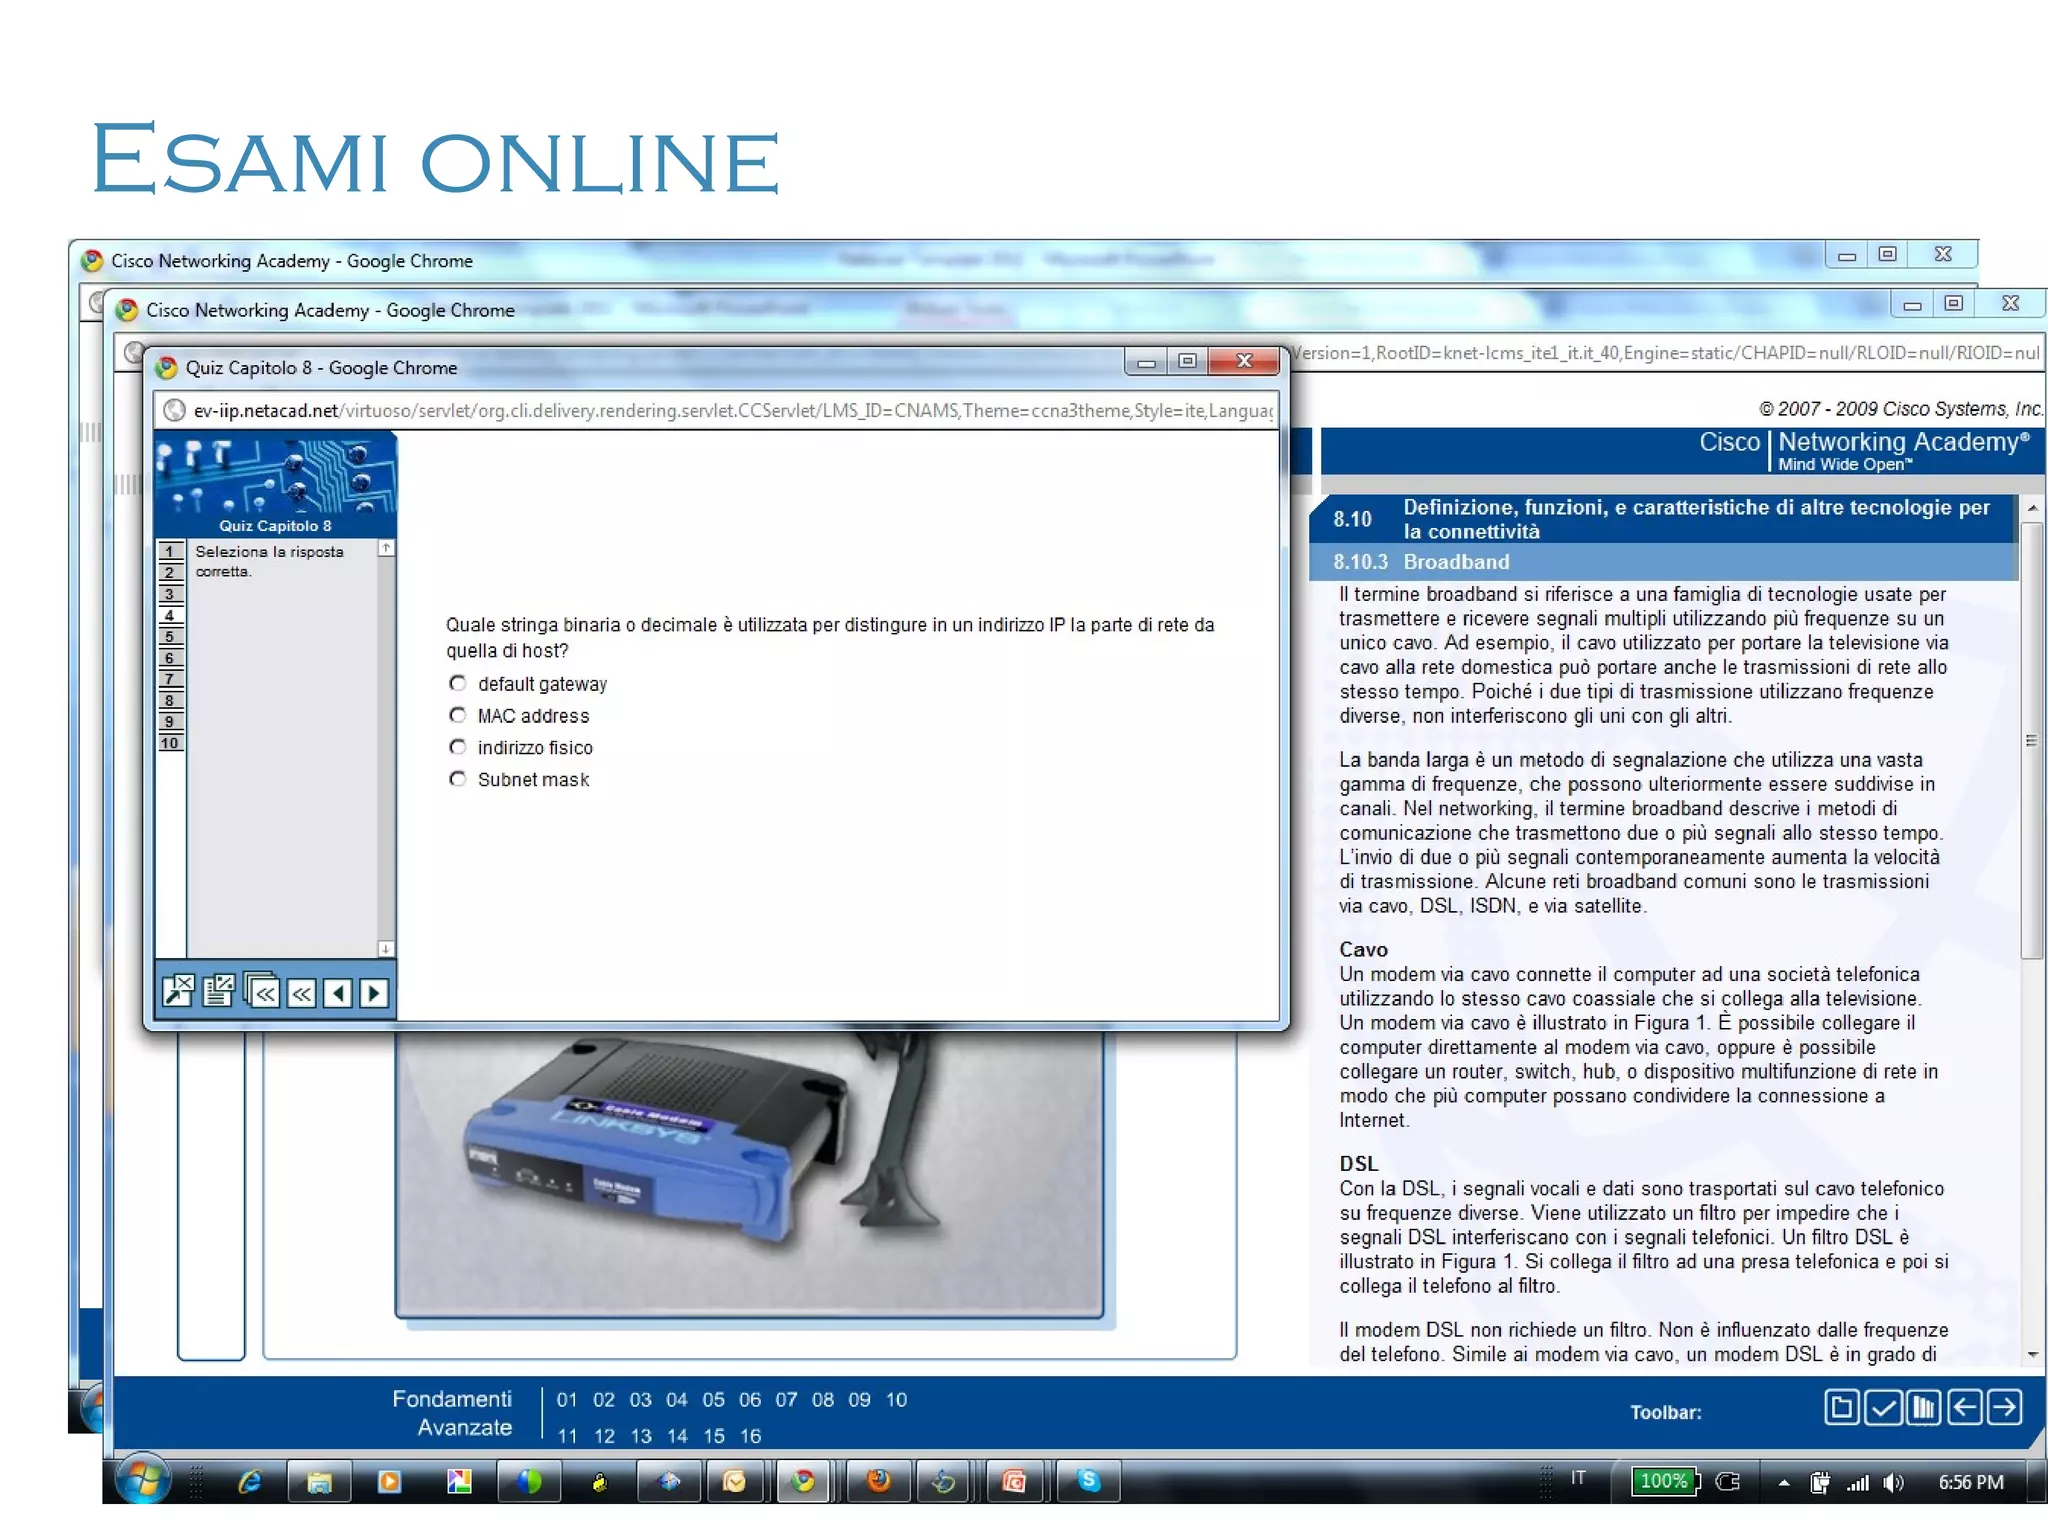Click the exit quiz icon with X
Screen dimensions: 2048x1536
tap(178, 991)
